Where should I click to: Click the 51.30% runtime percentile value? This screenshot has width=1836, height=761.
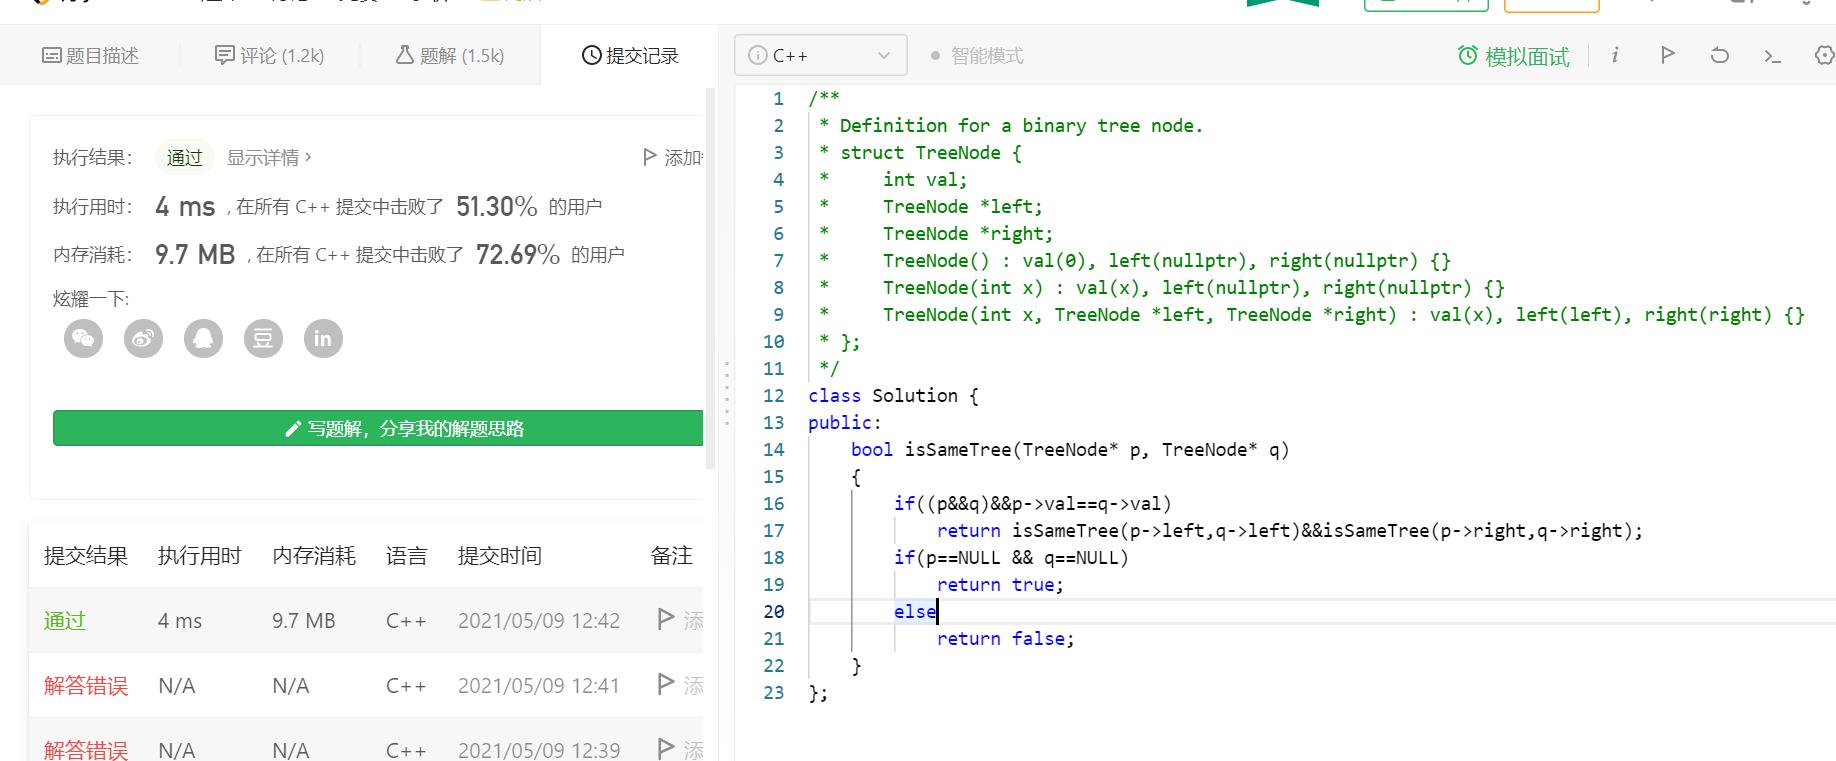[497, 207]
